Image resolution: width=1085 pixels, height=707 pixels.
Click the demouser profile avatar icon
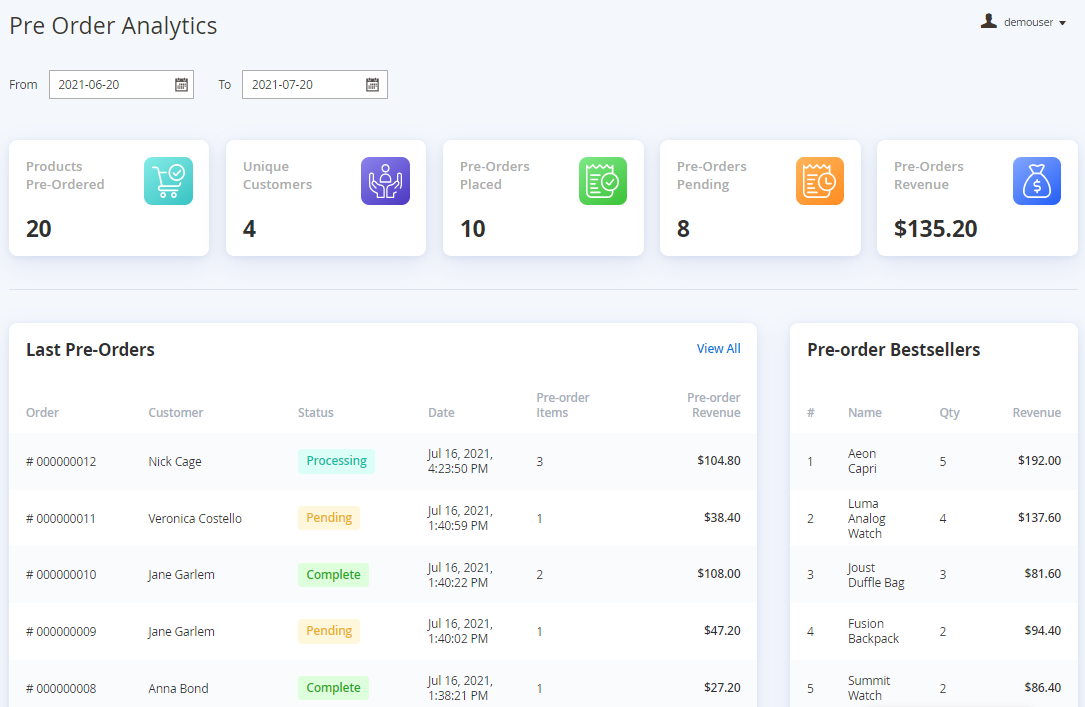(x=989, y=21)
